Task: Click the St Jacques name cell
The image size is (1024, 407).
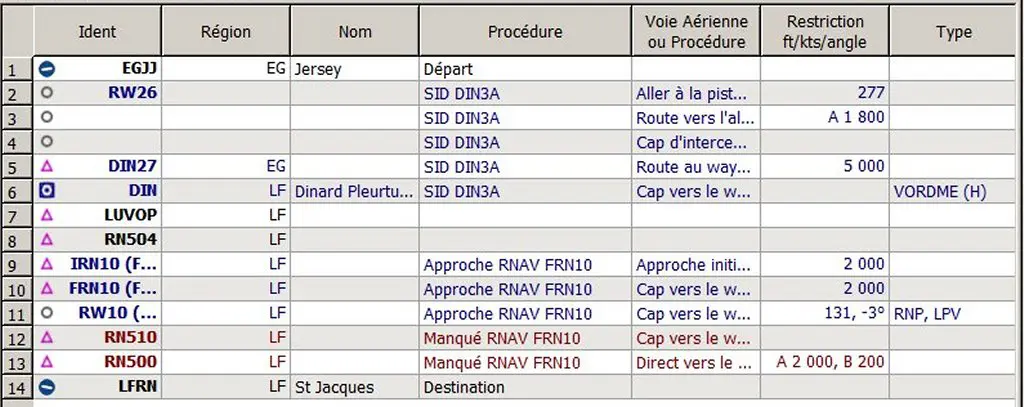Action: point(355,387)
